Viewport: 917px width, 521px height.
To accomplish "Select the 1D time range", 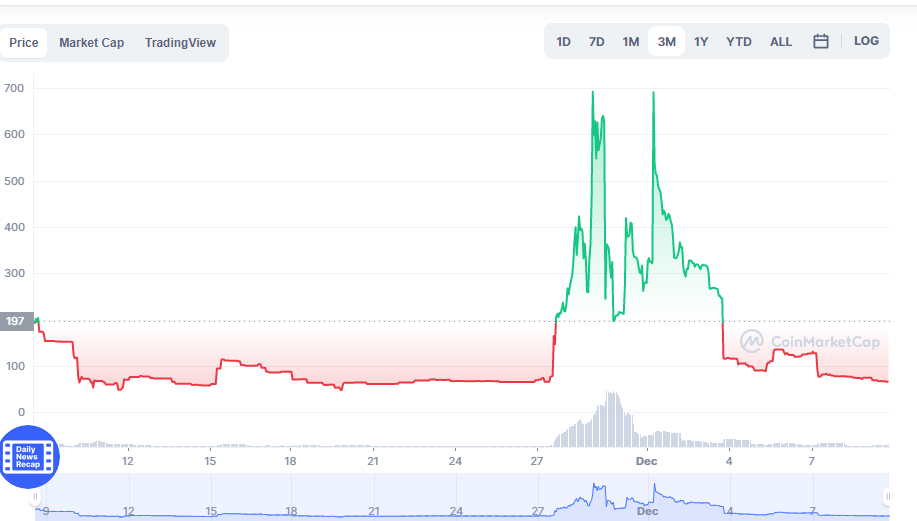I will point(563,42).
